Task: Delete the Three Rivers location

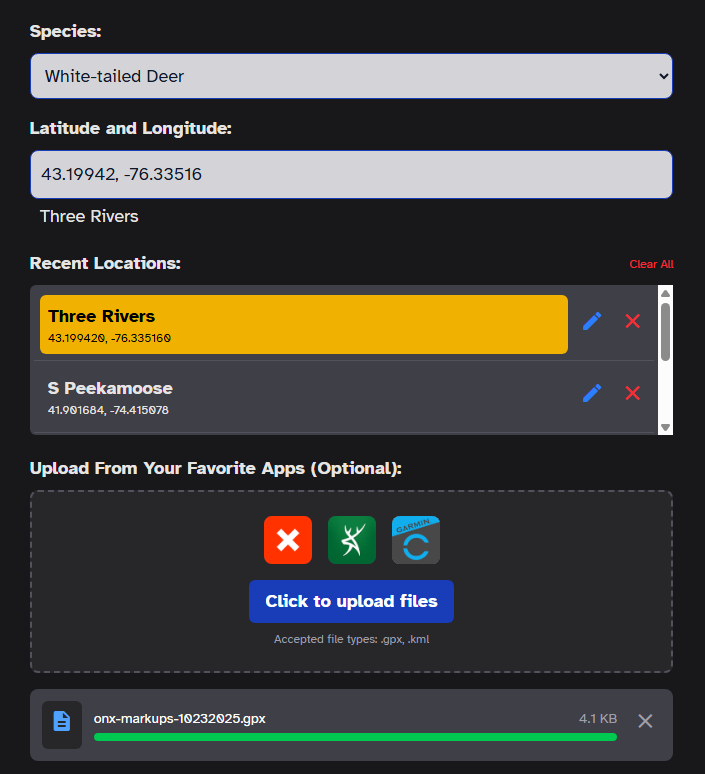Action: point(632,321)
